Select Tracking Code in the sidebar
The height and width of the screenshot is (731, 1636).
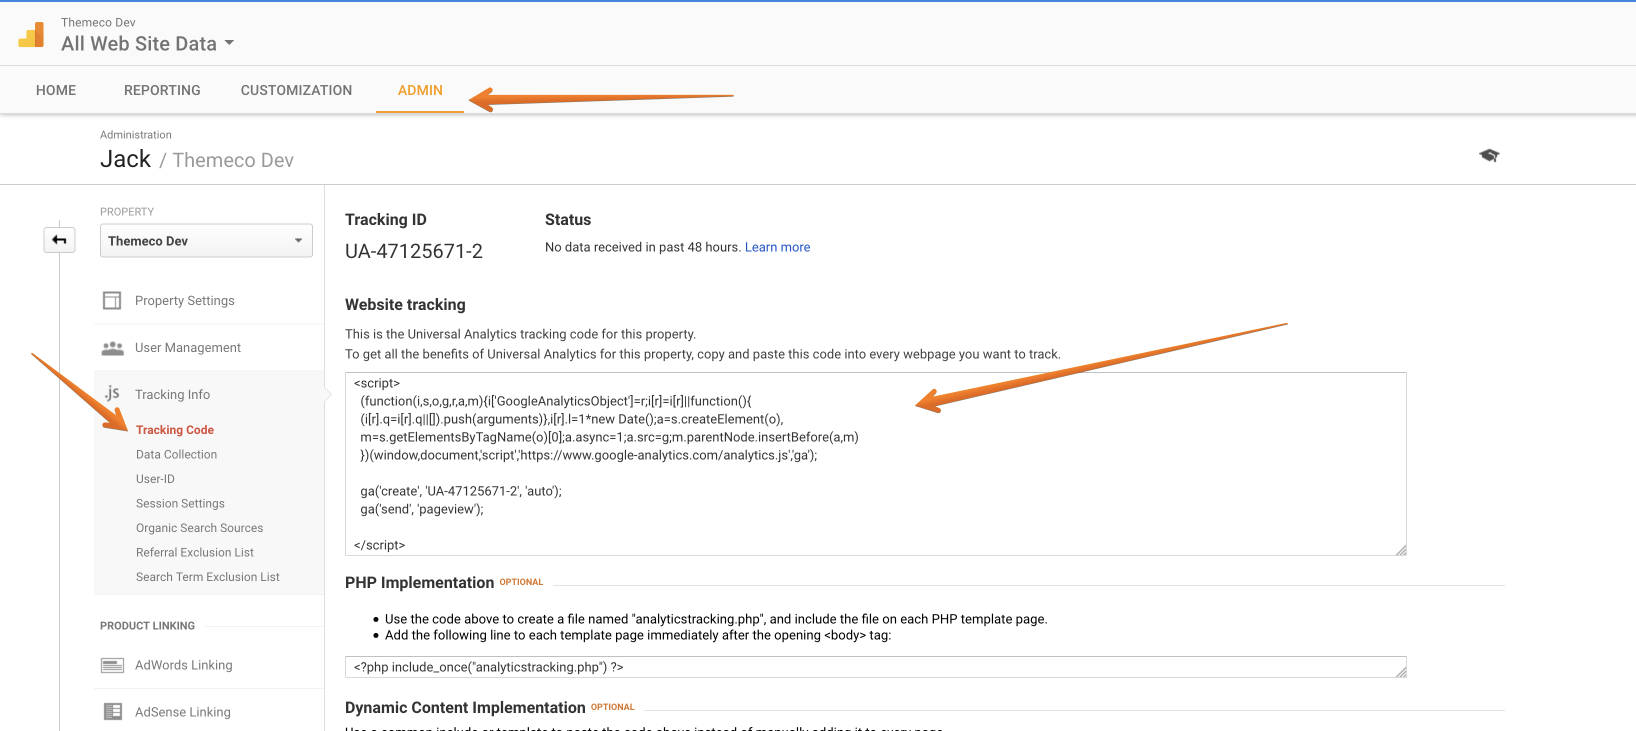(x=175, y=430)
